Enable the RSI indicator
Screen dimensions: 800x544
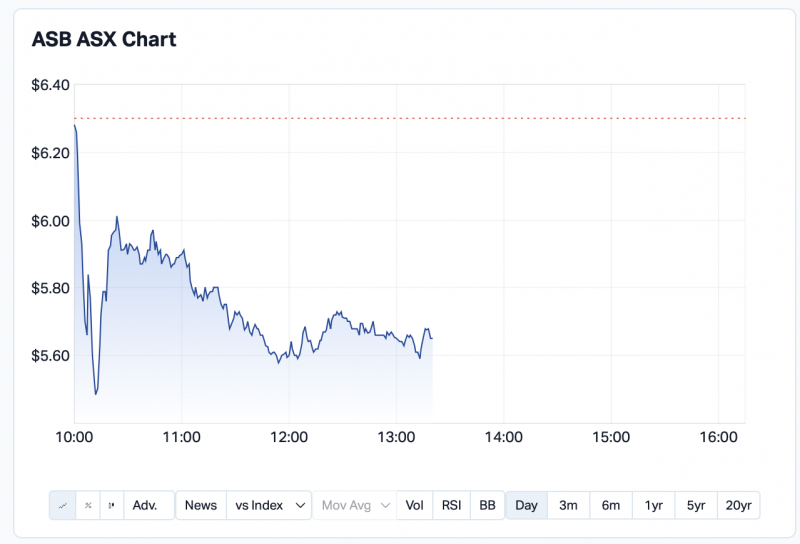click(452, 505)
